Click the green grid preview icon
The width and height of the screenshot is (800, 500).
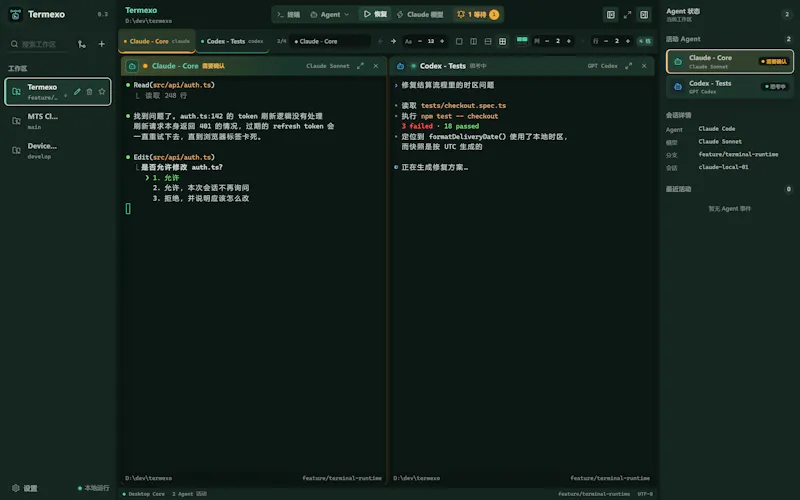tap(522, 40)
